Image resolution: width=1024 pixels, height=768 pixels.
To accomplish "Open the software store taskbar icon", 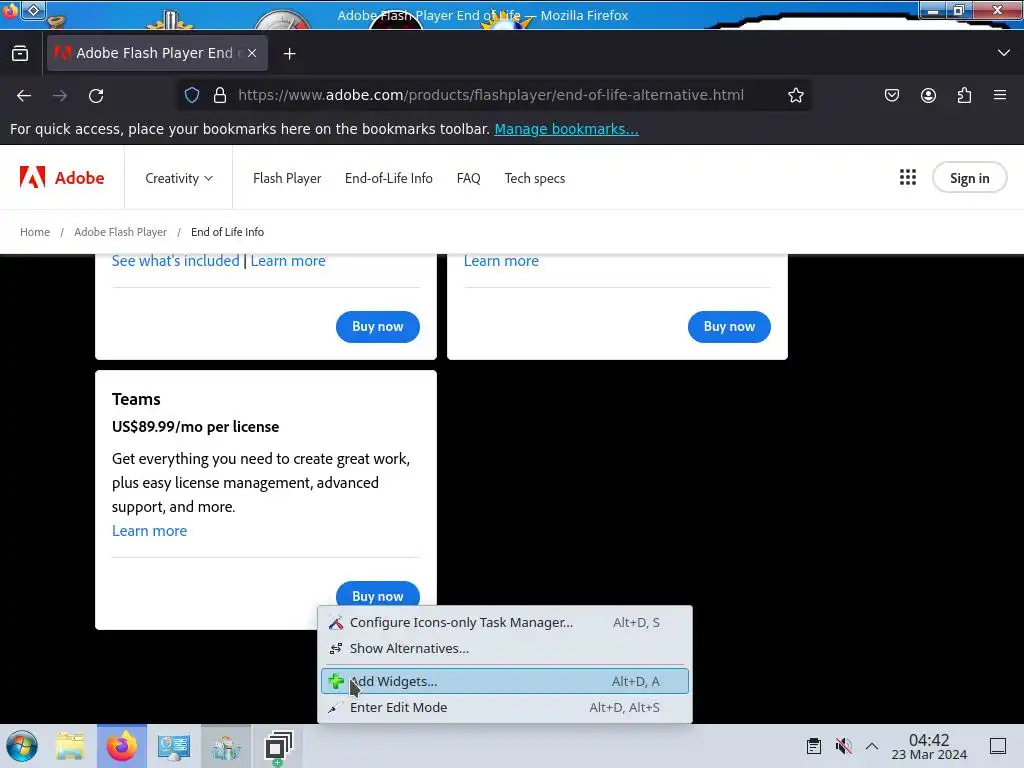I will [226, 746].
